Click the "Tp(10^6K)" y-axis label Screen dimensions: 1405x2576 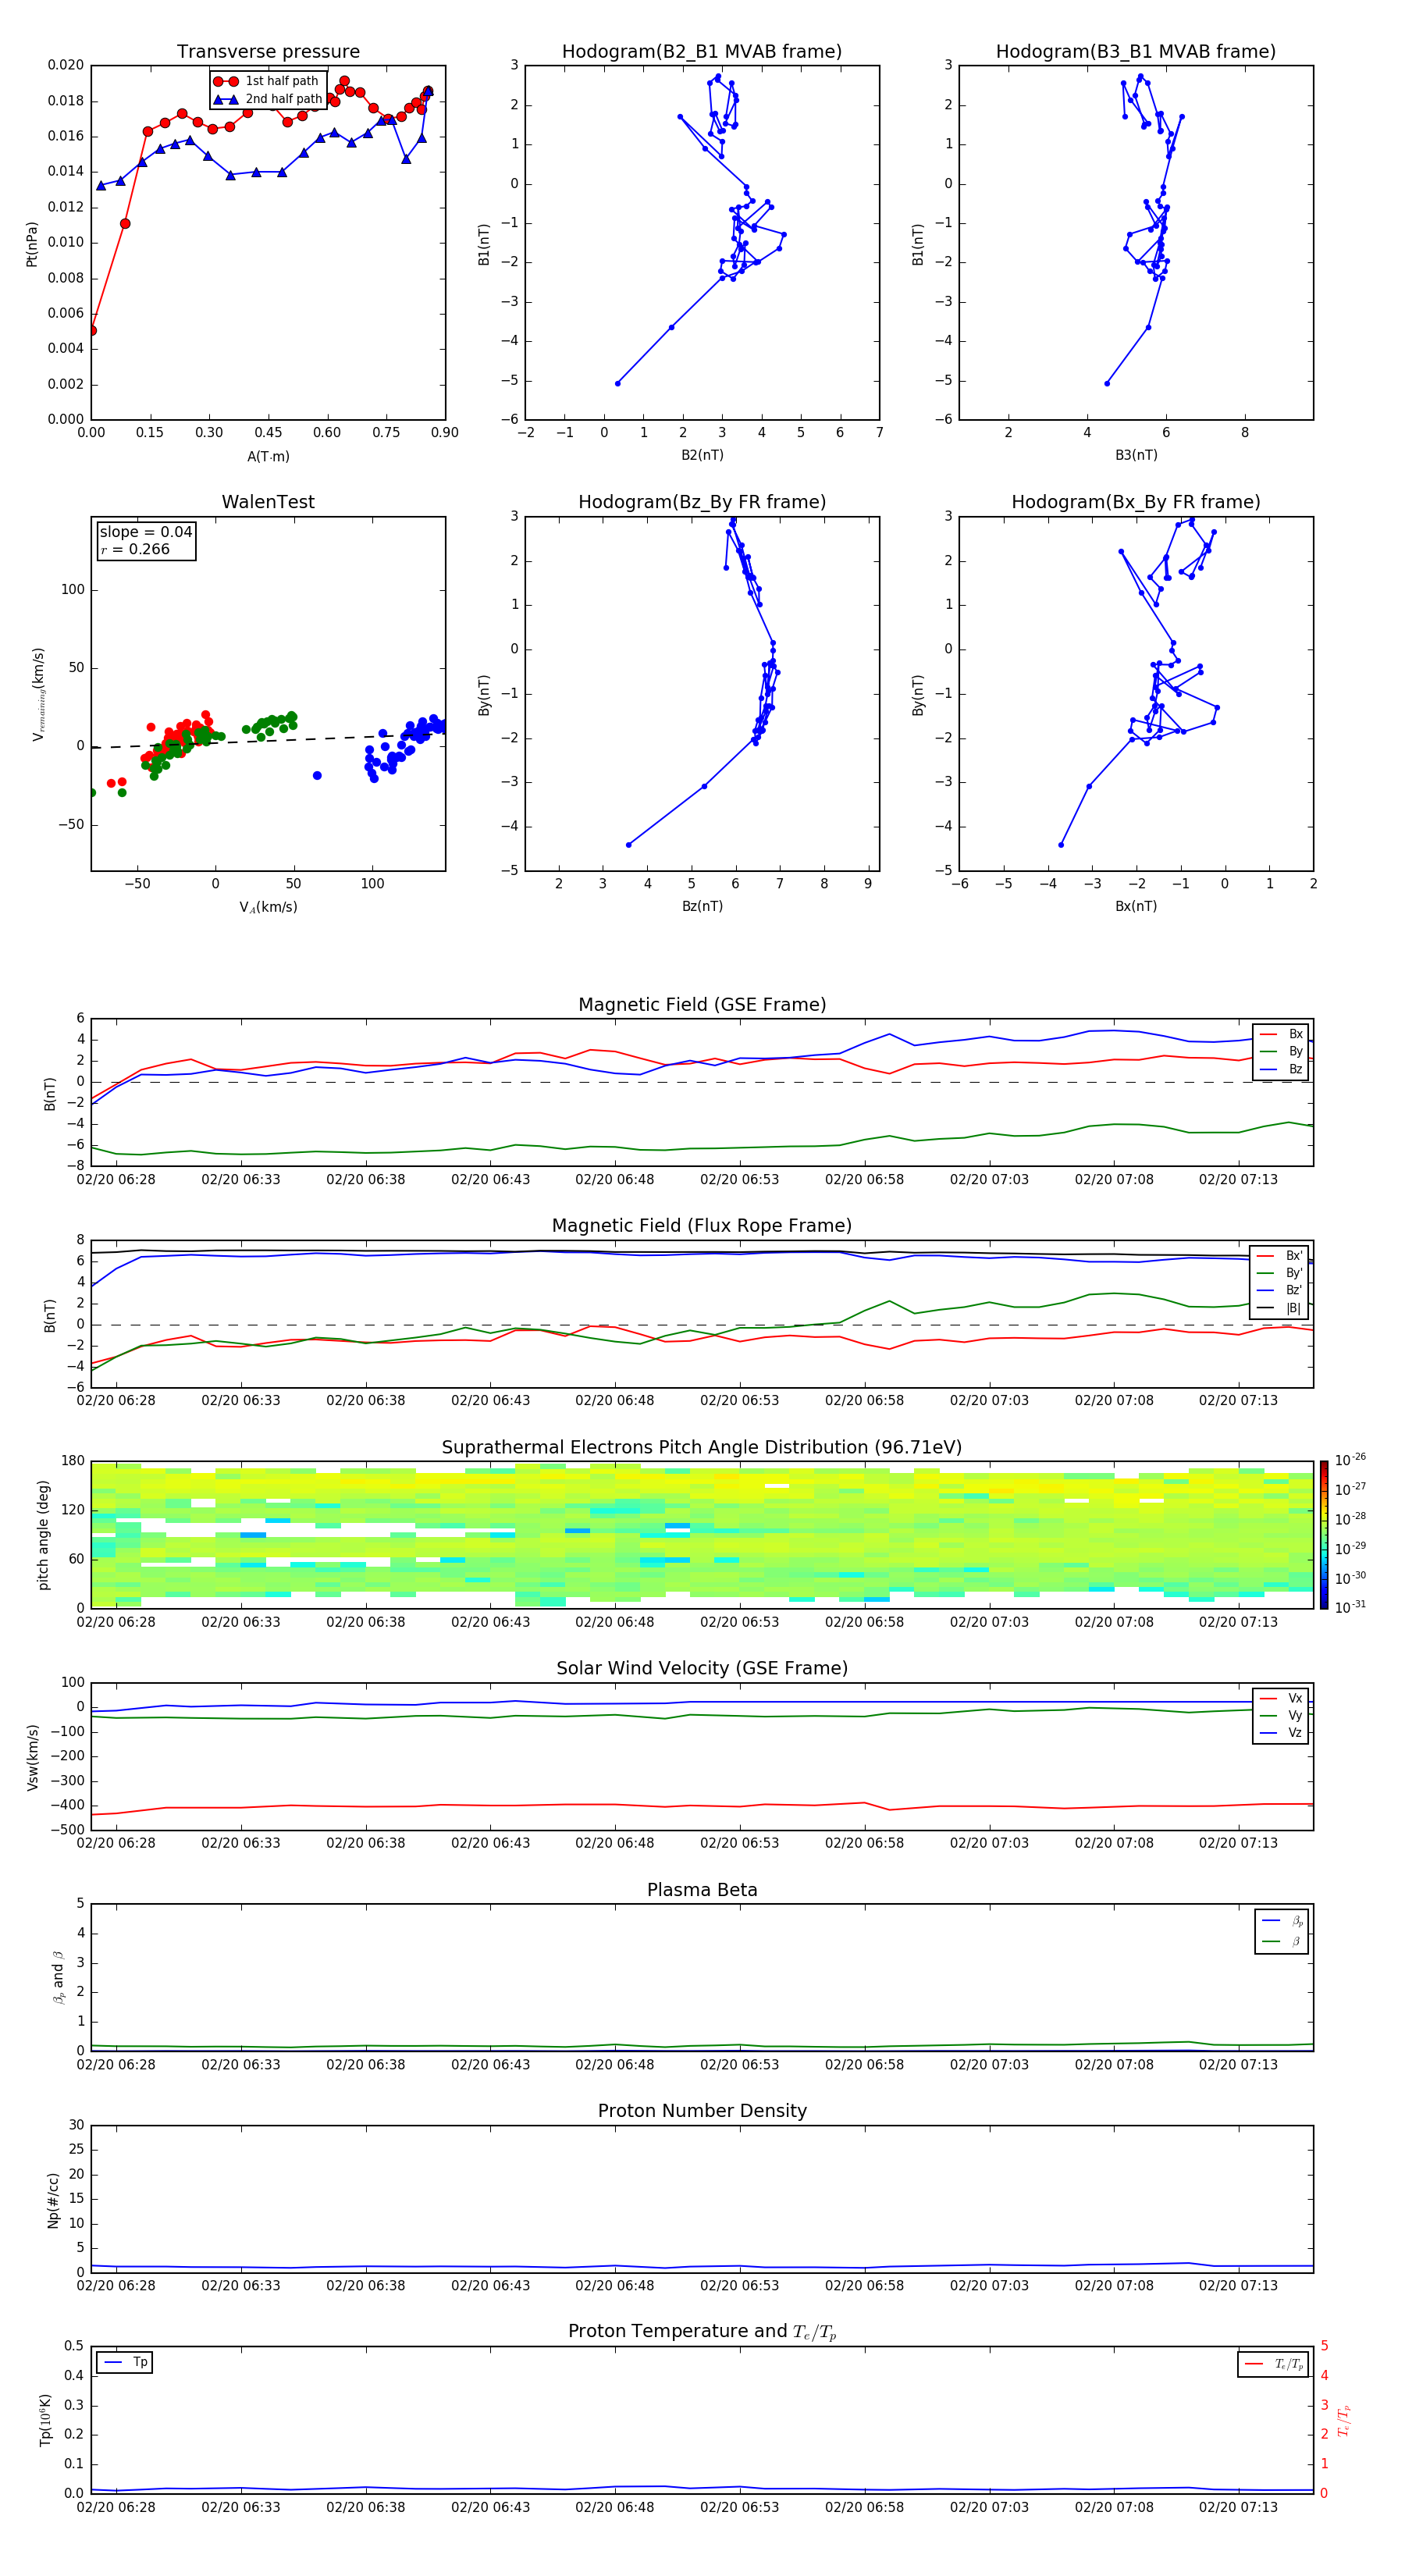(x=46, y=2420)
